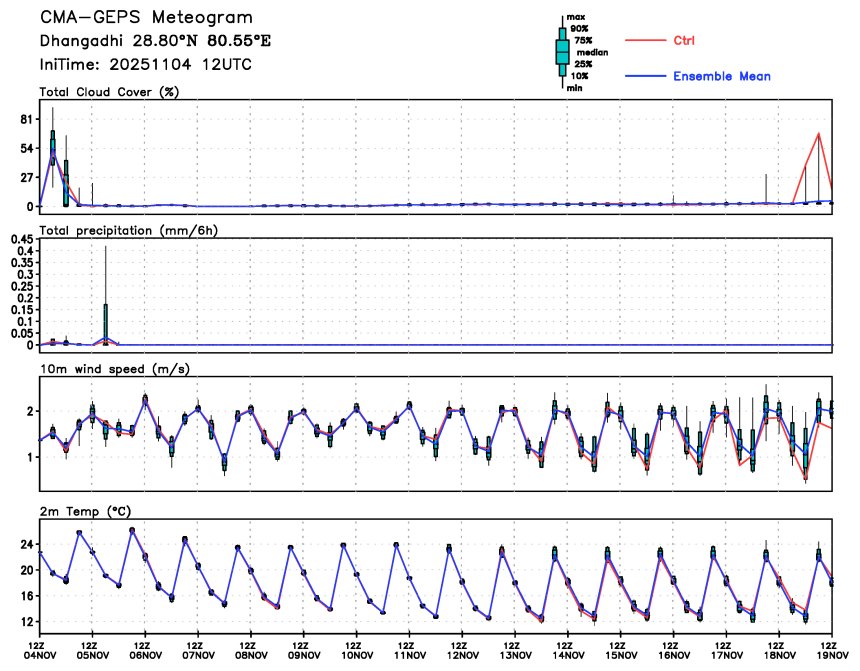Click the '10%' legend label
The image size is (860, 671).
point(579,76)
